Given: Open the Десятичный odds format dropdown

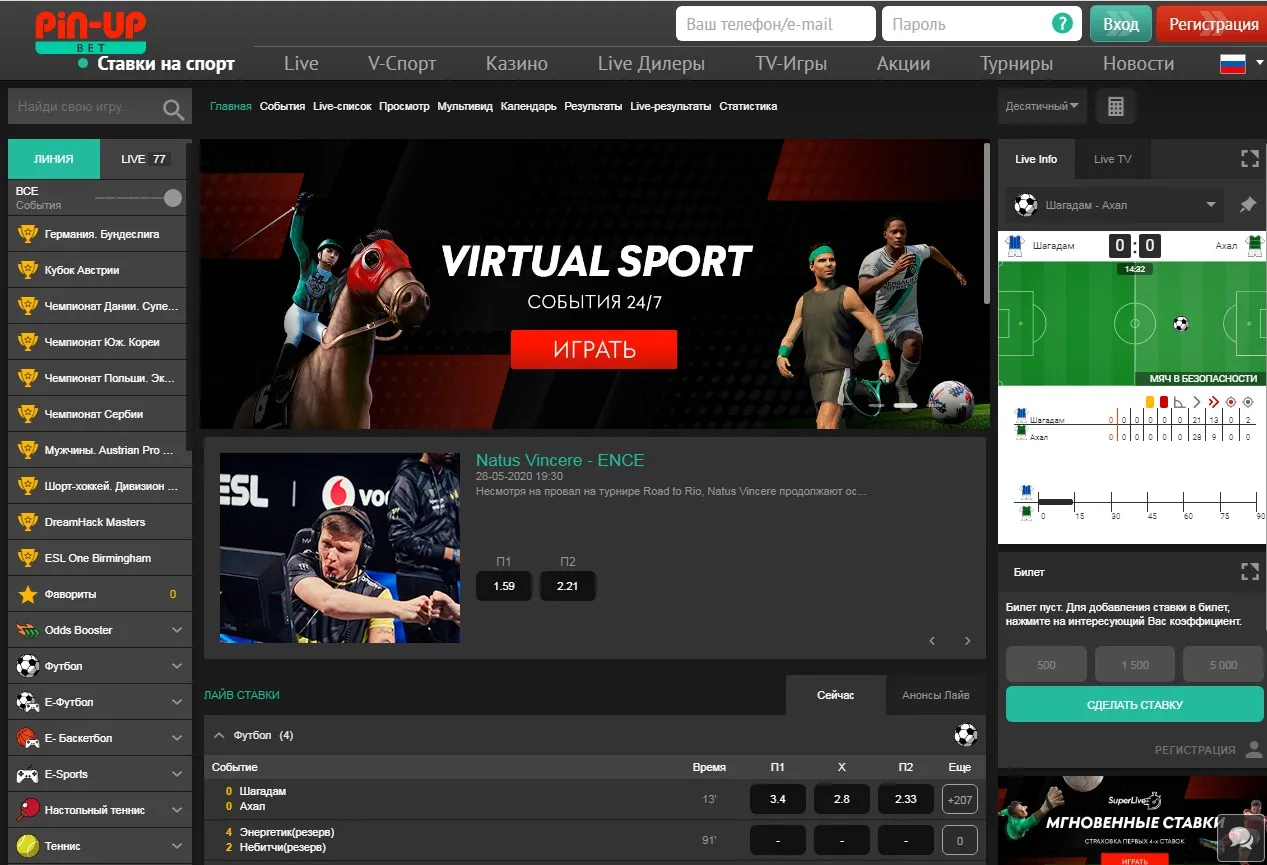Looking at the screenshot, I should click(1043, 106).
